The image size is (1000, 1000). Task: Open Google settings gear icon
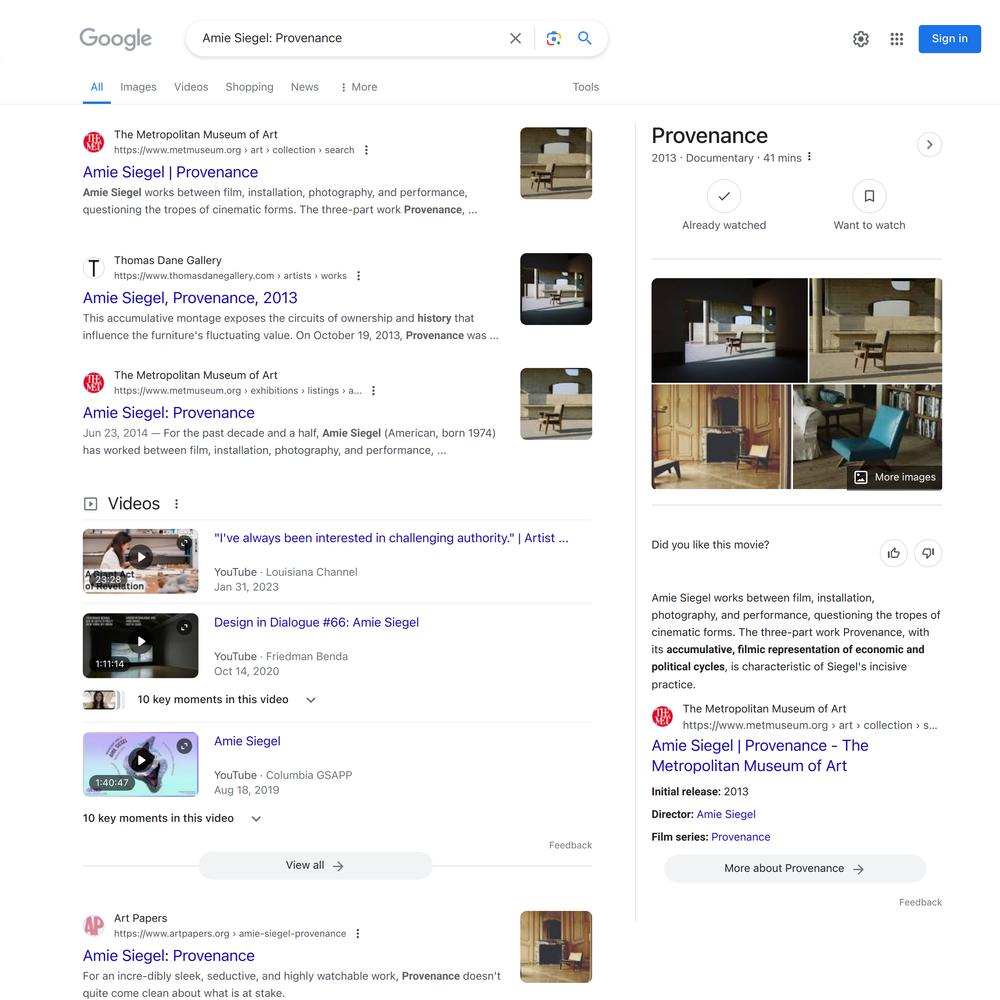coord(860,39)
